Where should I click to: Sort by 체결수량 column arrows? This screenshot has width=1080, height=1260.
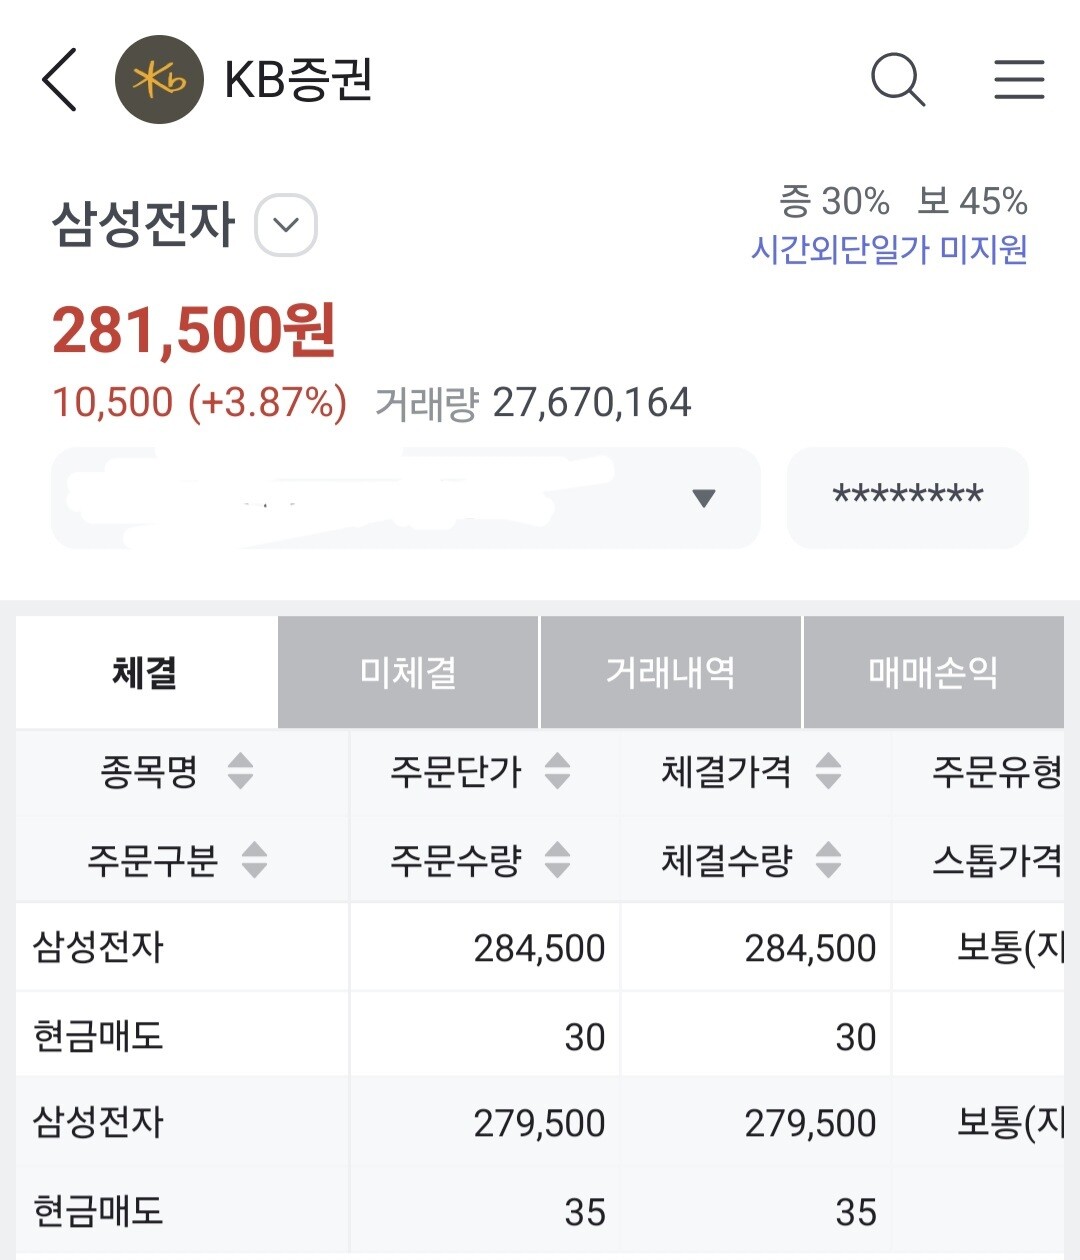[828, 859]
